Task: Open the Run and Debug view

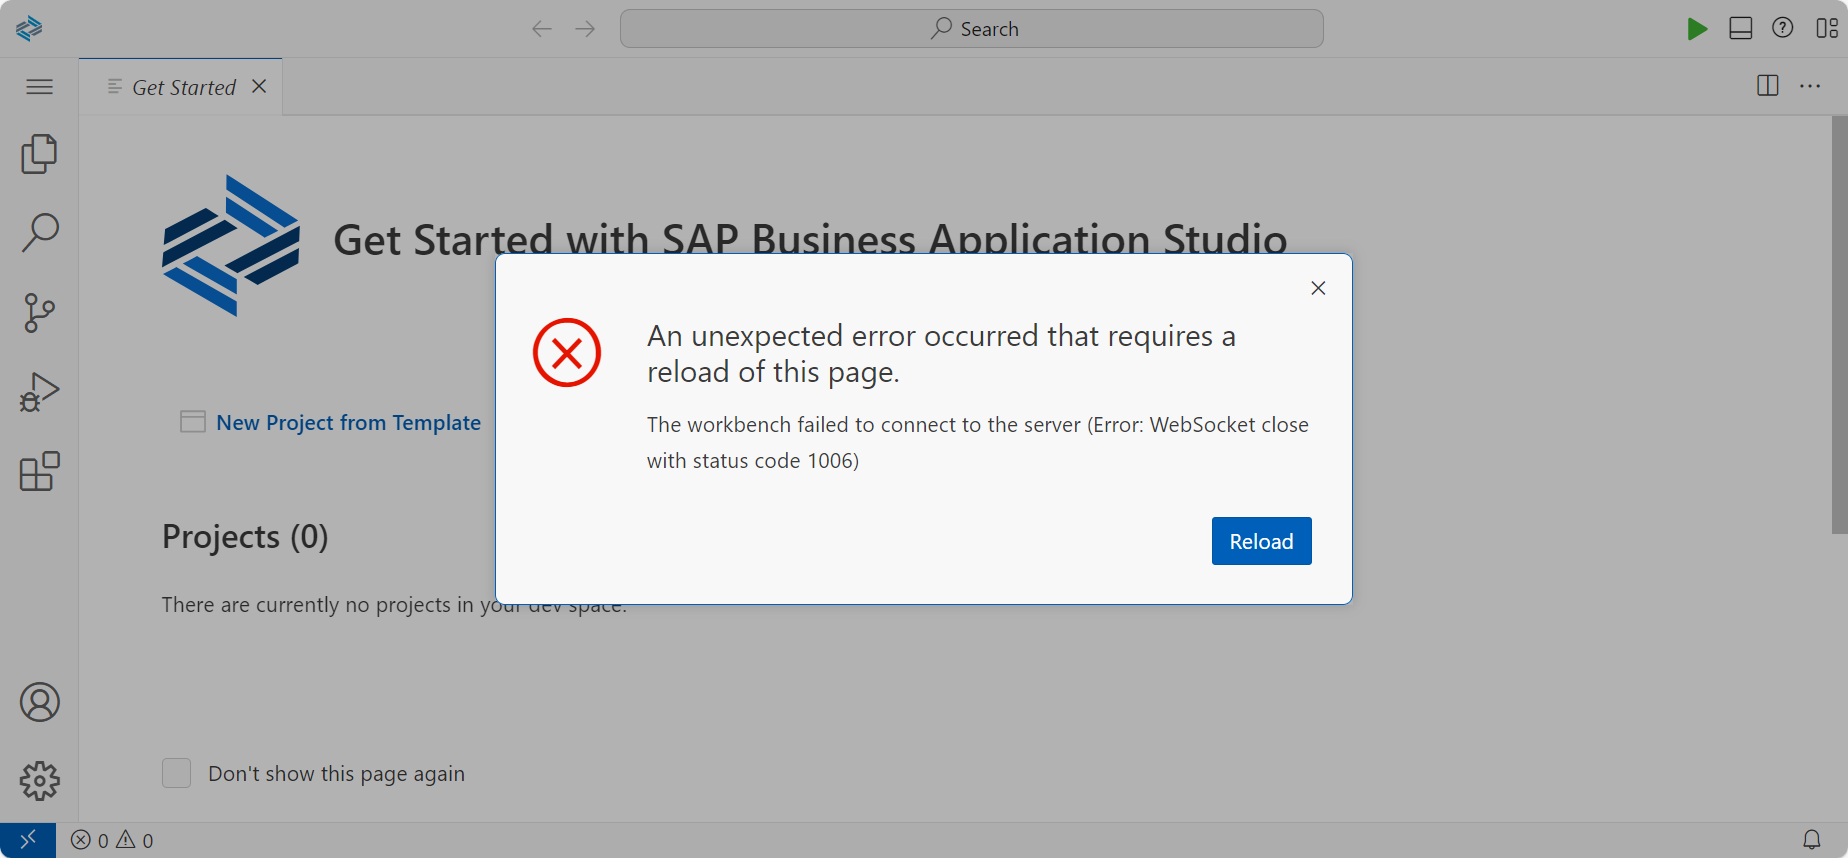Action: pyautogui.click(x=39, y=392)
